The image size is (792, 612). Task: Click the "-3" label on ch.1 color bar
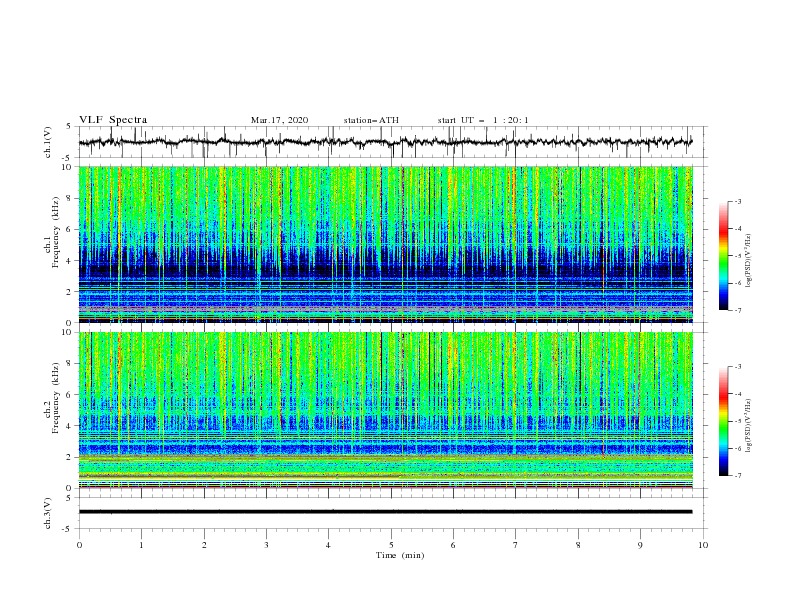coord(737,201)
